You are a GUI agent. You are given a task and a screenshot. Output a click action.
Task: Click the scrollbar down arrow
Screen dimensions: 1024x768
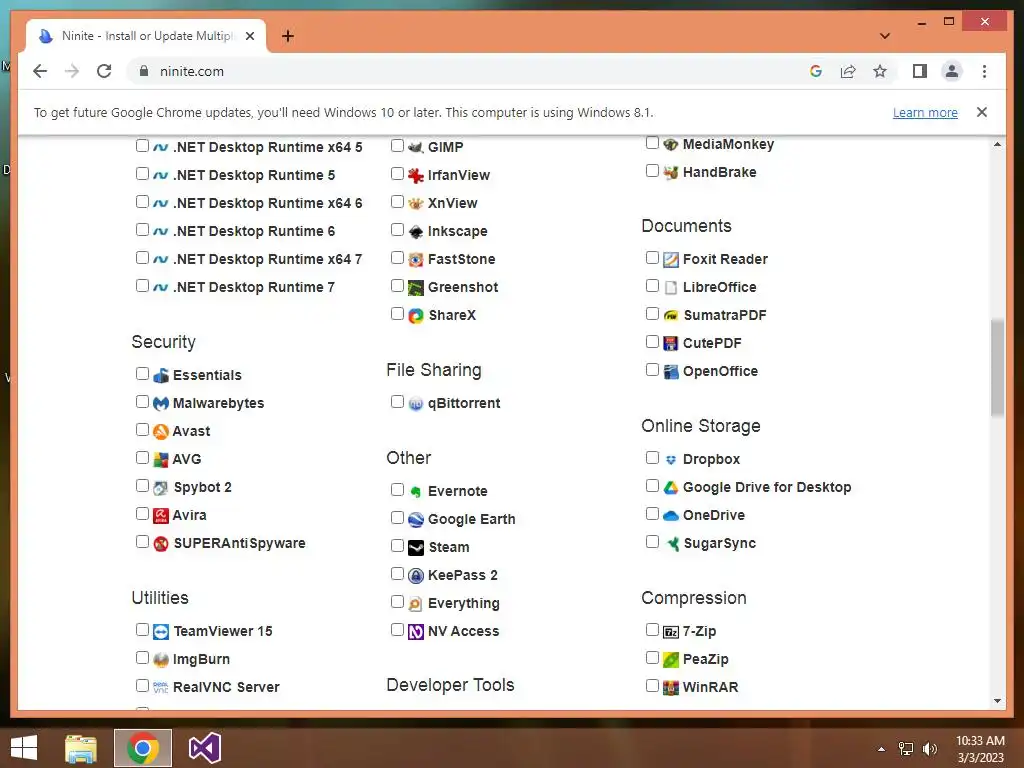(x=997, y=701)
